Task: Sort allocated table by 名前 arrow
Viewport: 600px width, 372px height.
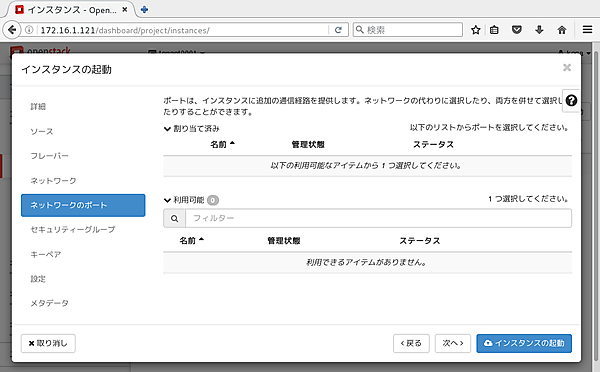Action: point(232,144)
